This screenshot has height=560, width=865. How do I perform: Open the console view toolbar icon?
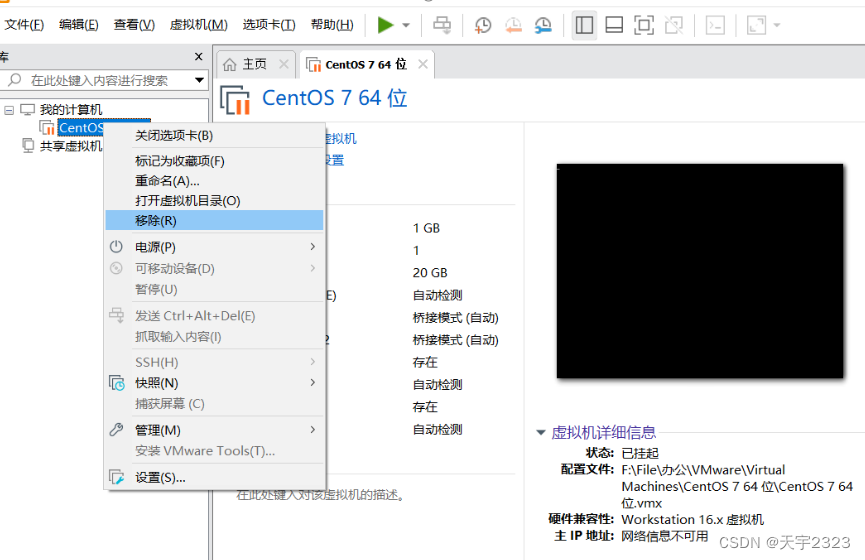tap(715, 25)
